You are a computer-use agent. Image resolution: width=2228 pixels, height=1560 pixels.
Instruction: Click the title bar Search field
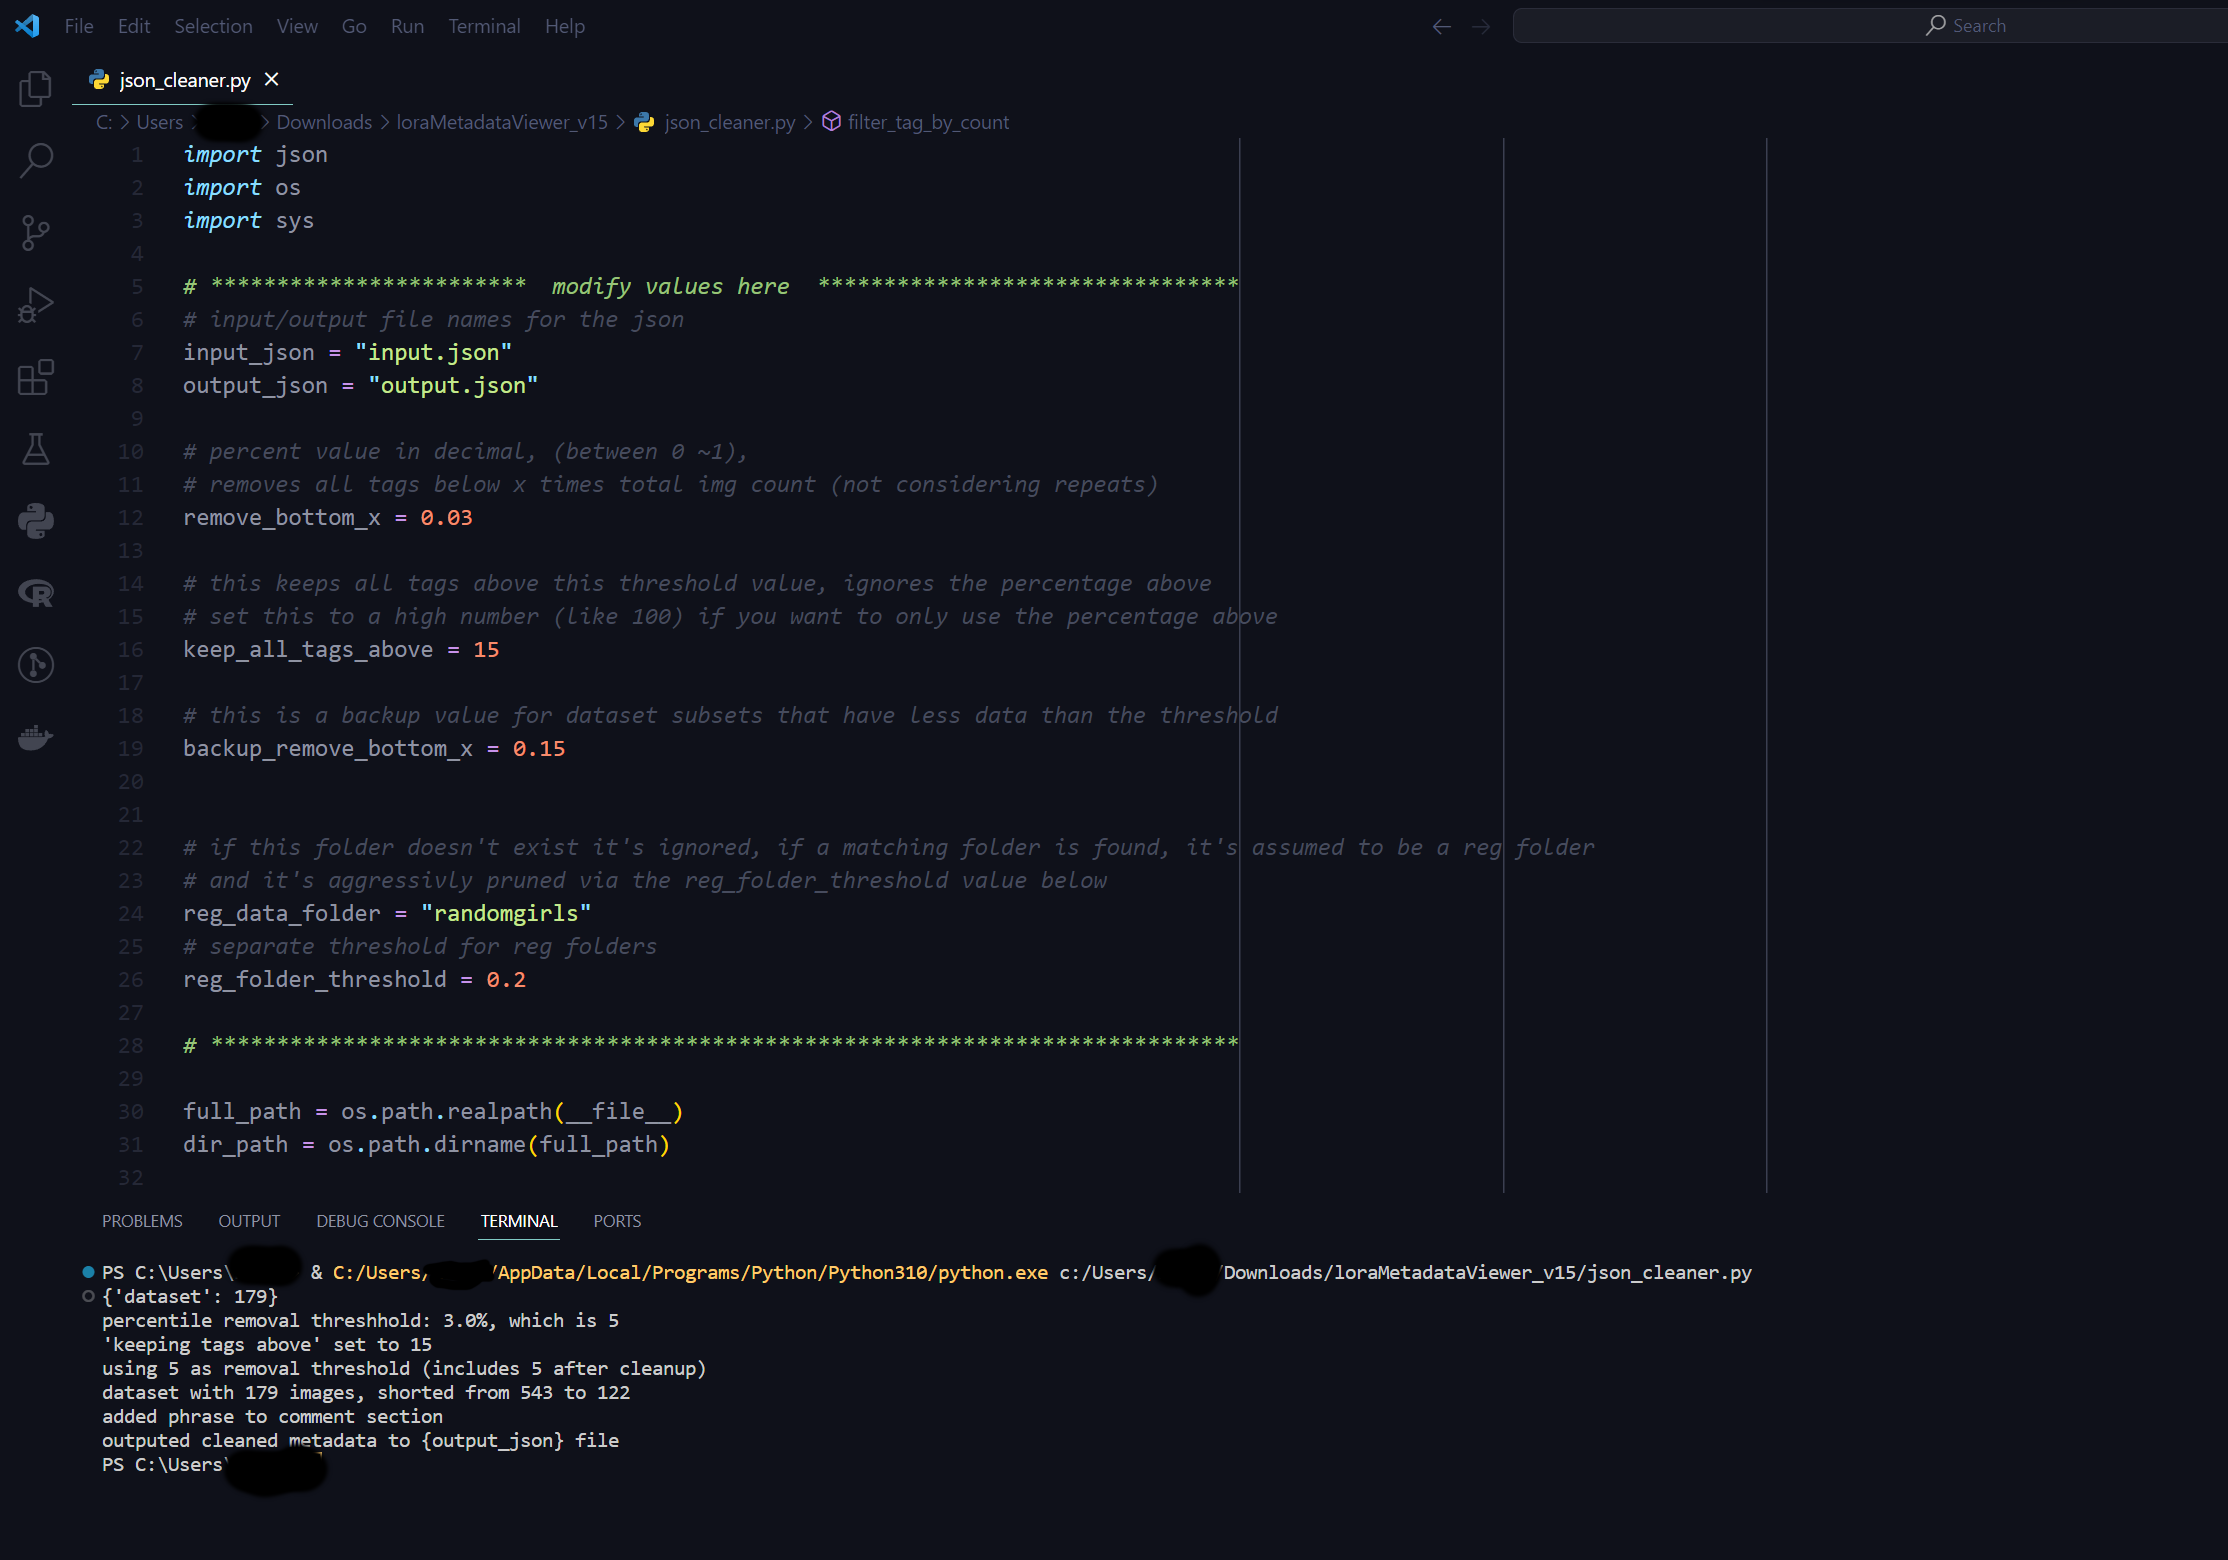[1870, 26]
